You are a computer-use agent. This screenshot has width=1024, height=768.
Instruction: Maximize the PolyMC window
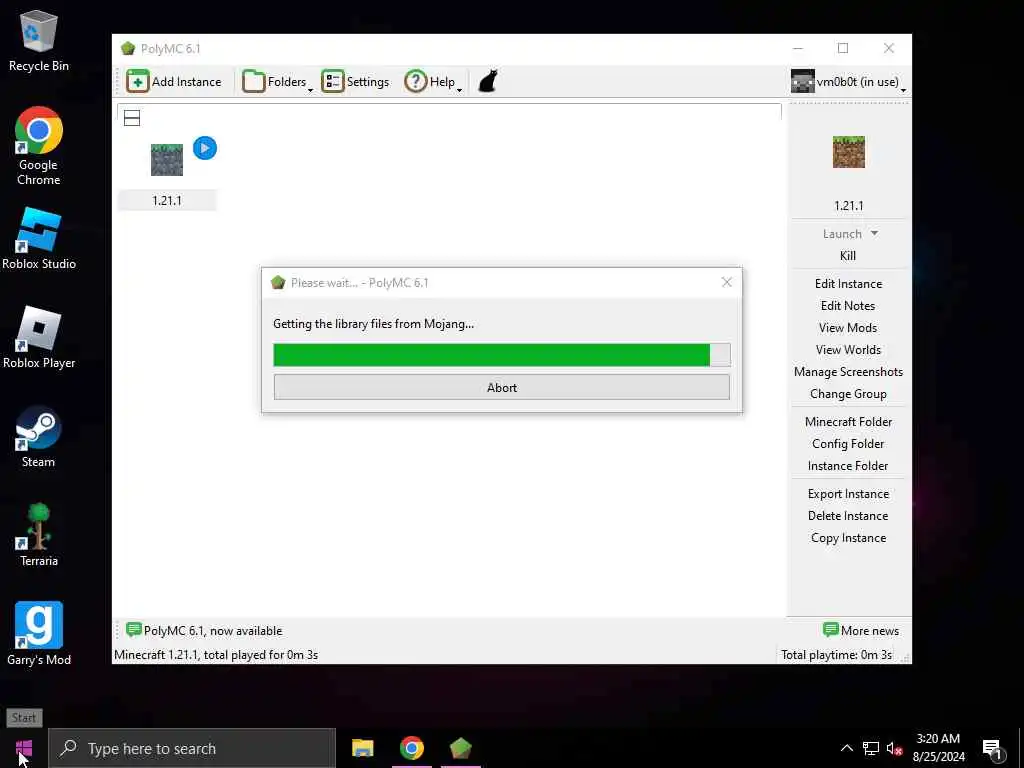(x=843, y=48)
